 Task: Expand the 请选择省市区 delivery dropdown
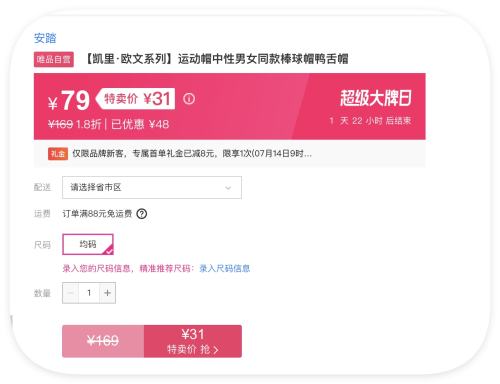[152, 187]
